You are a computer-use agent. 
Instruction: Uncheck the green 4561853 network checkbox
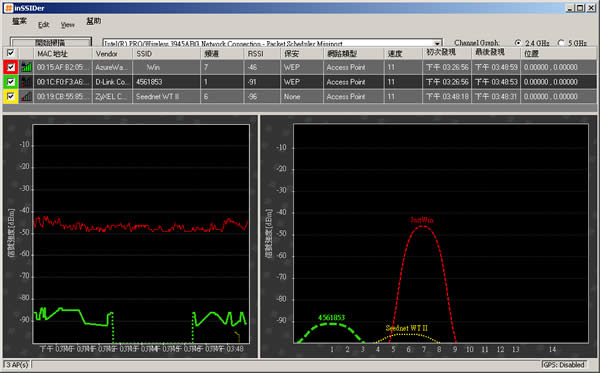tap(11, 82)
